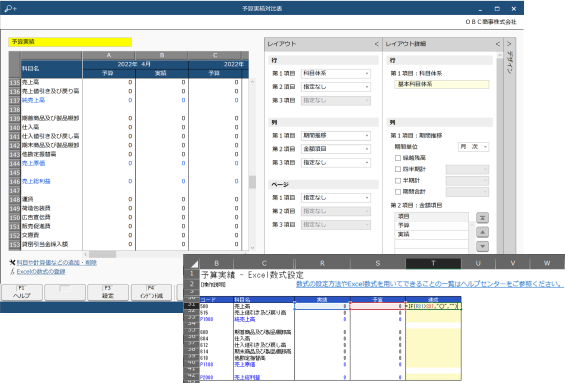Open the greyed dropdown next to 四半期計
Image resolution: width=565 pixels, height=383 pixels.
[x=467, y=169]
